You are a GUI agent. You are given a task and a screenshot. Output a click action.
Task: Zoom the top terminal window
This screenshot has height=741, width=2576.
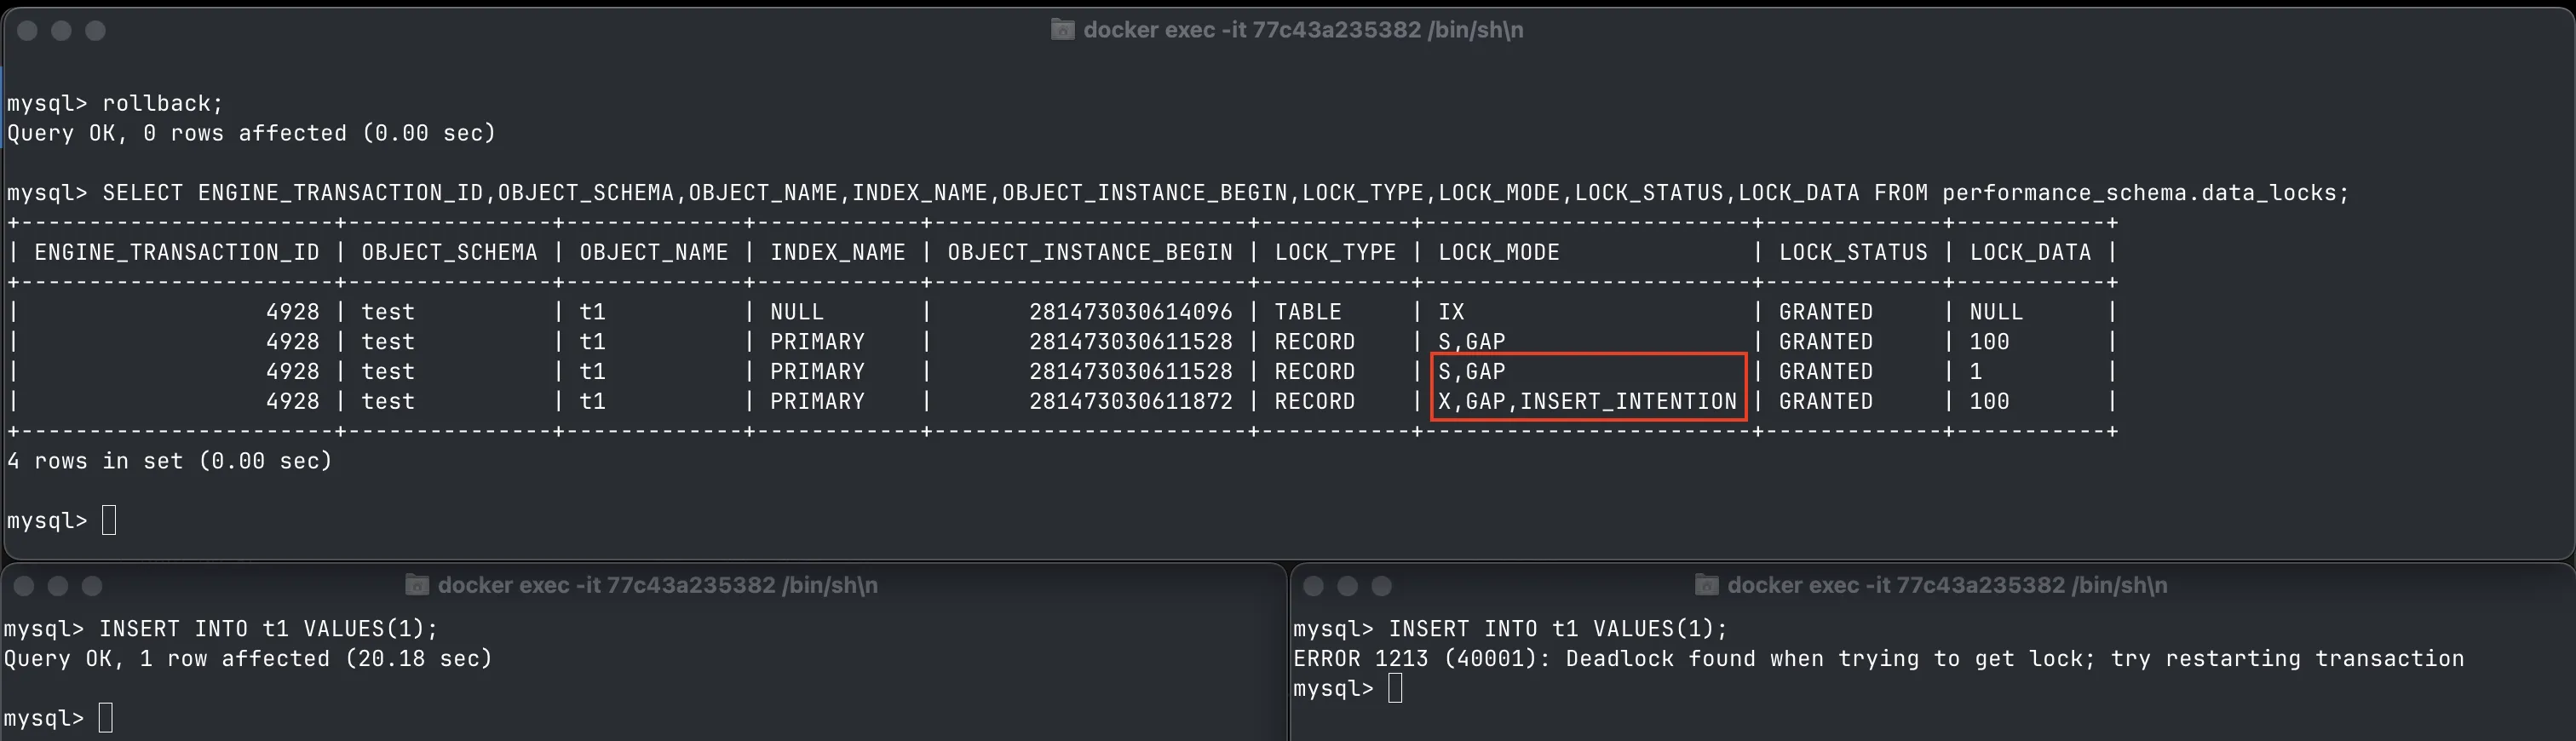click(96, 31)
